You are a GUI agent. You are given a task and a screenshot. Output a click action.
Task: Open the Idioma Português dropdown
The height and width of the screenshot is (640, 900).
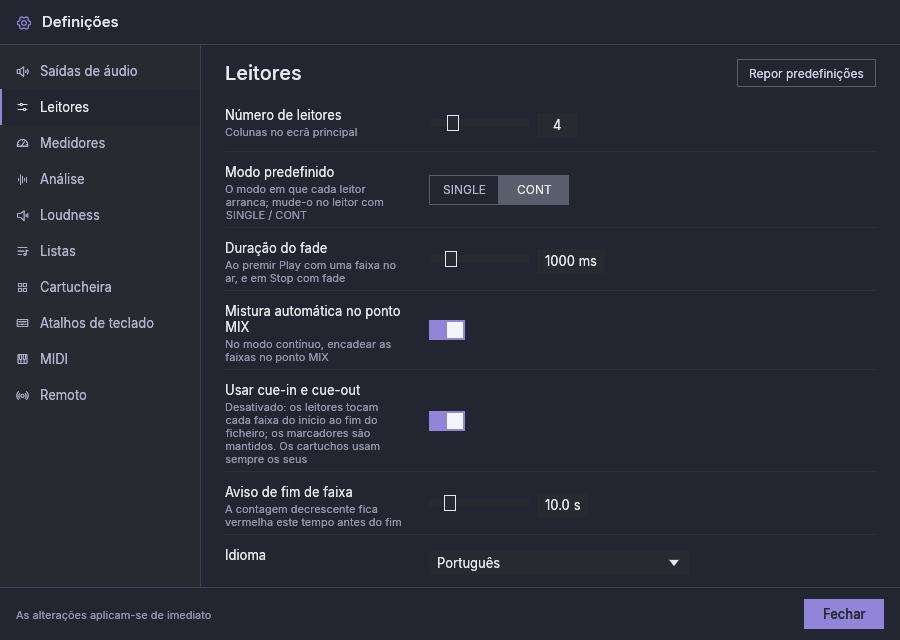click(x=558, y=563)
